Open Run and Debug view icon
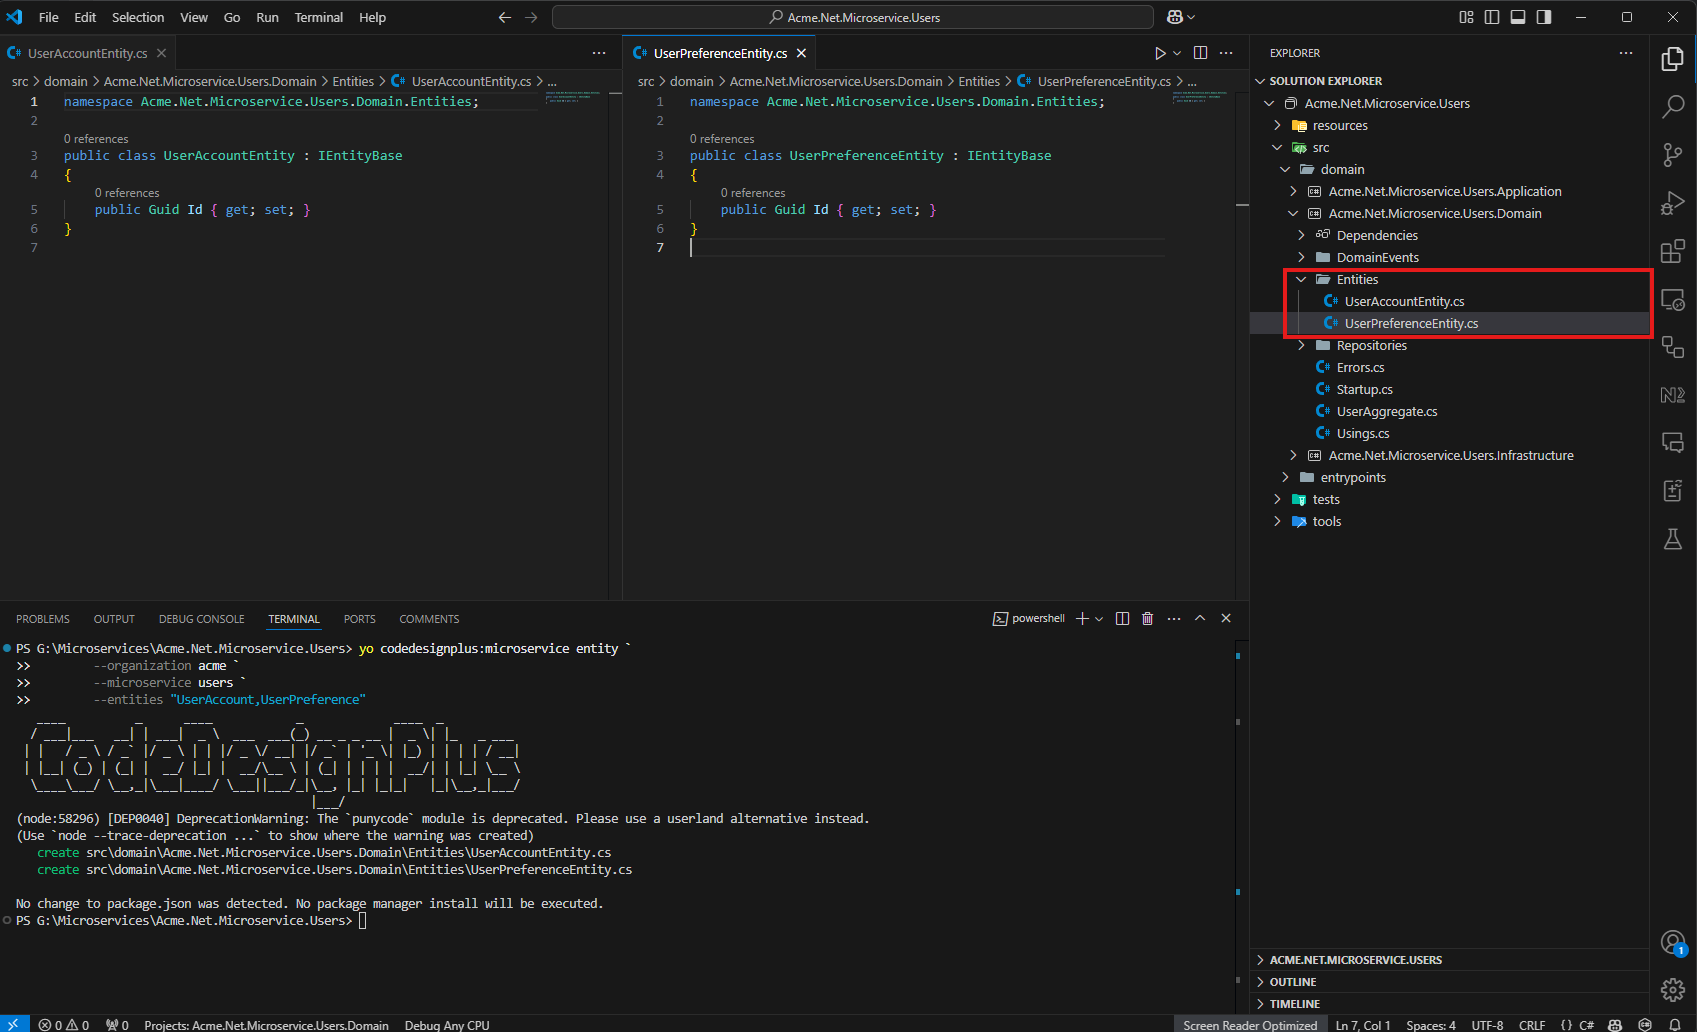Image resolution: width=1697 pixels, height=1032 pixels. click(1672, 203)
